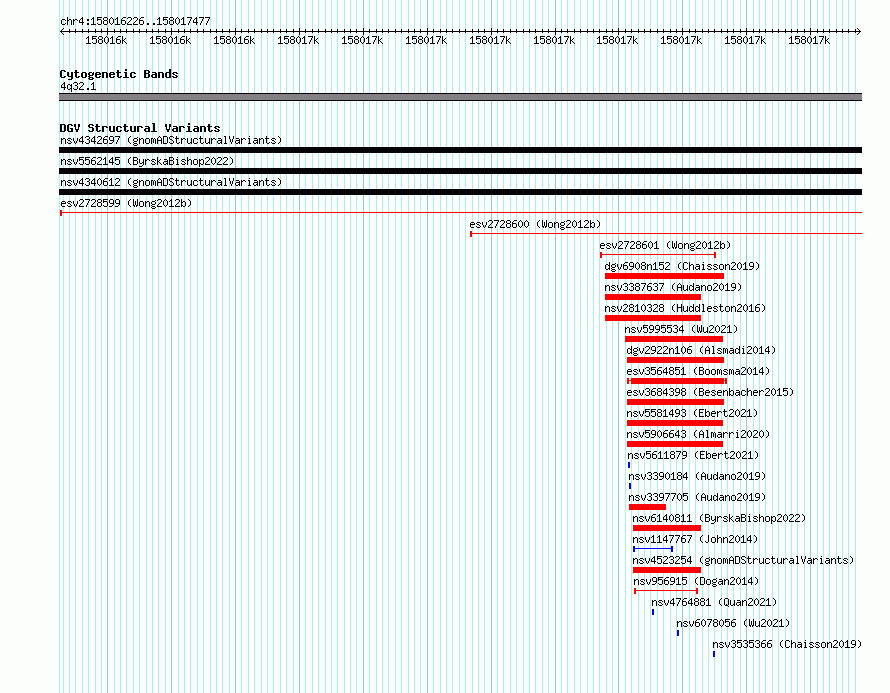Select esv2728601 Wong2012b variant label
This screenshot has width=890, height=693.
[x=665, y=245]
